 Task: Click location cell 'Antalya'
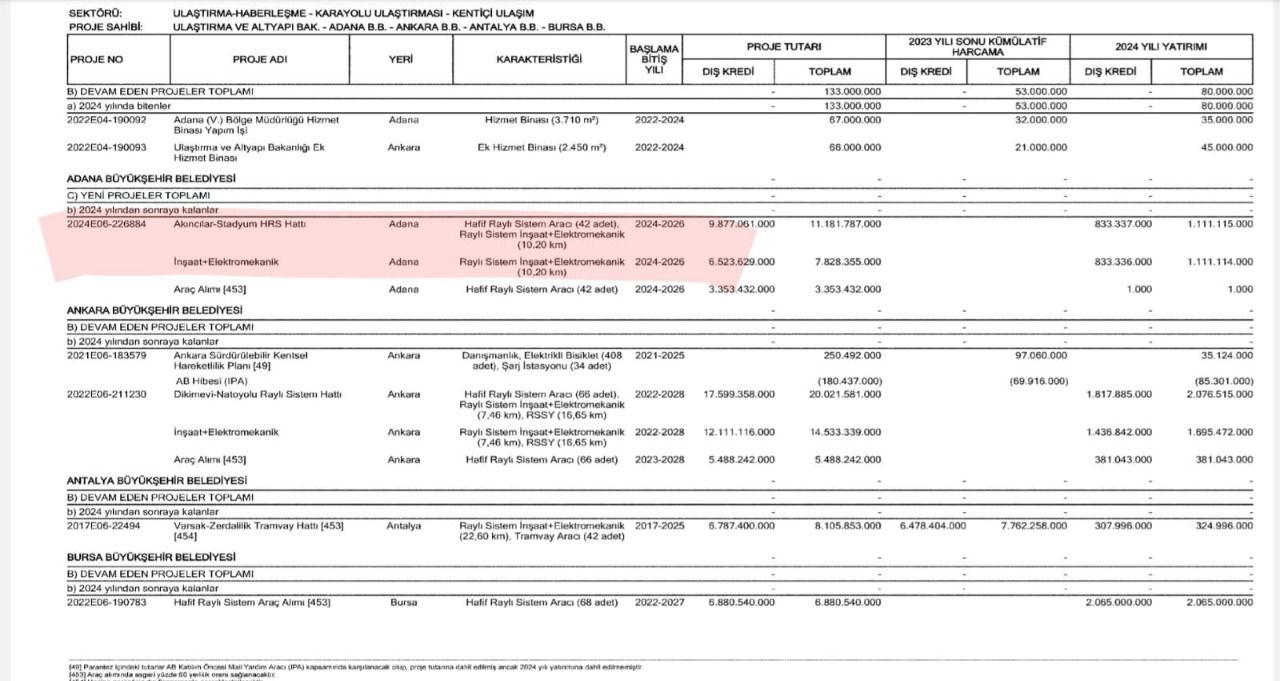pyautogui.click(x=404, y=526)
